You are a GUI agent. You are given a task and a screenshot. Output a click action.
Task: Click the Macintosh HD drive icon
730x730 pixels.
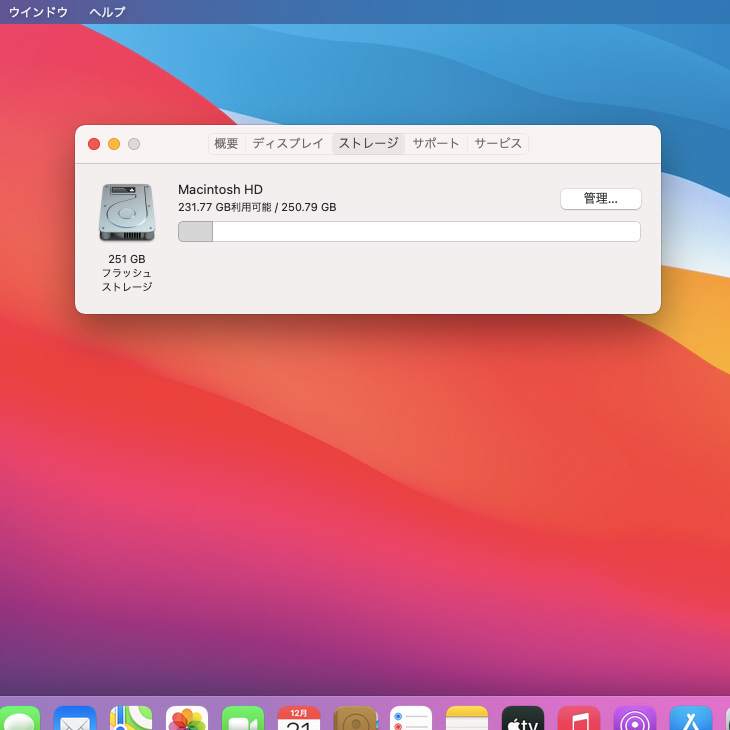127,212
